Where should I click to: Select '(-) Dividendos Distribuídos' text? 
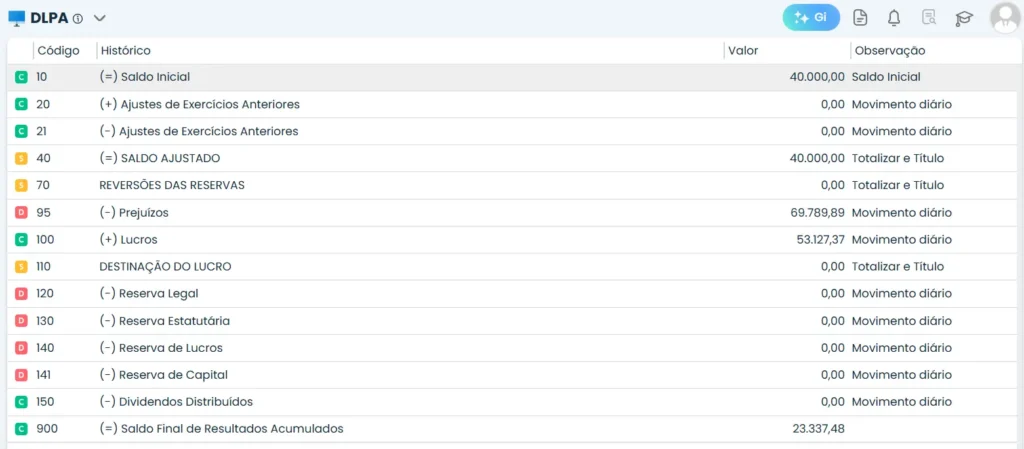click(x=176, y=402)
